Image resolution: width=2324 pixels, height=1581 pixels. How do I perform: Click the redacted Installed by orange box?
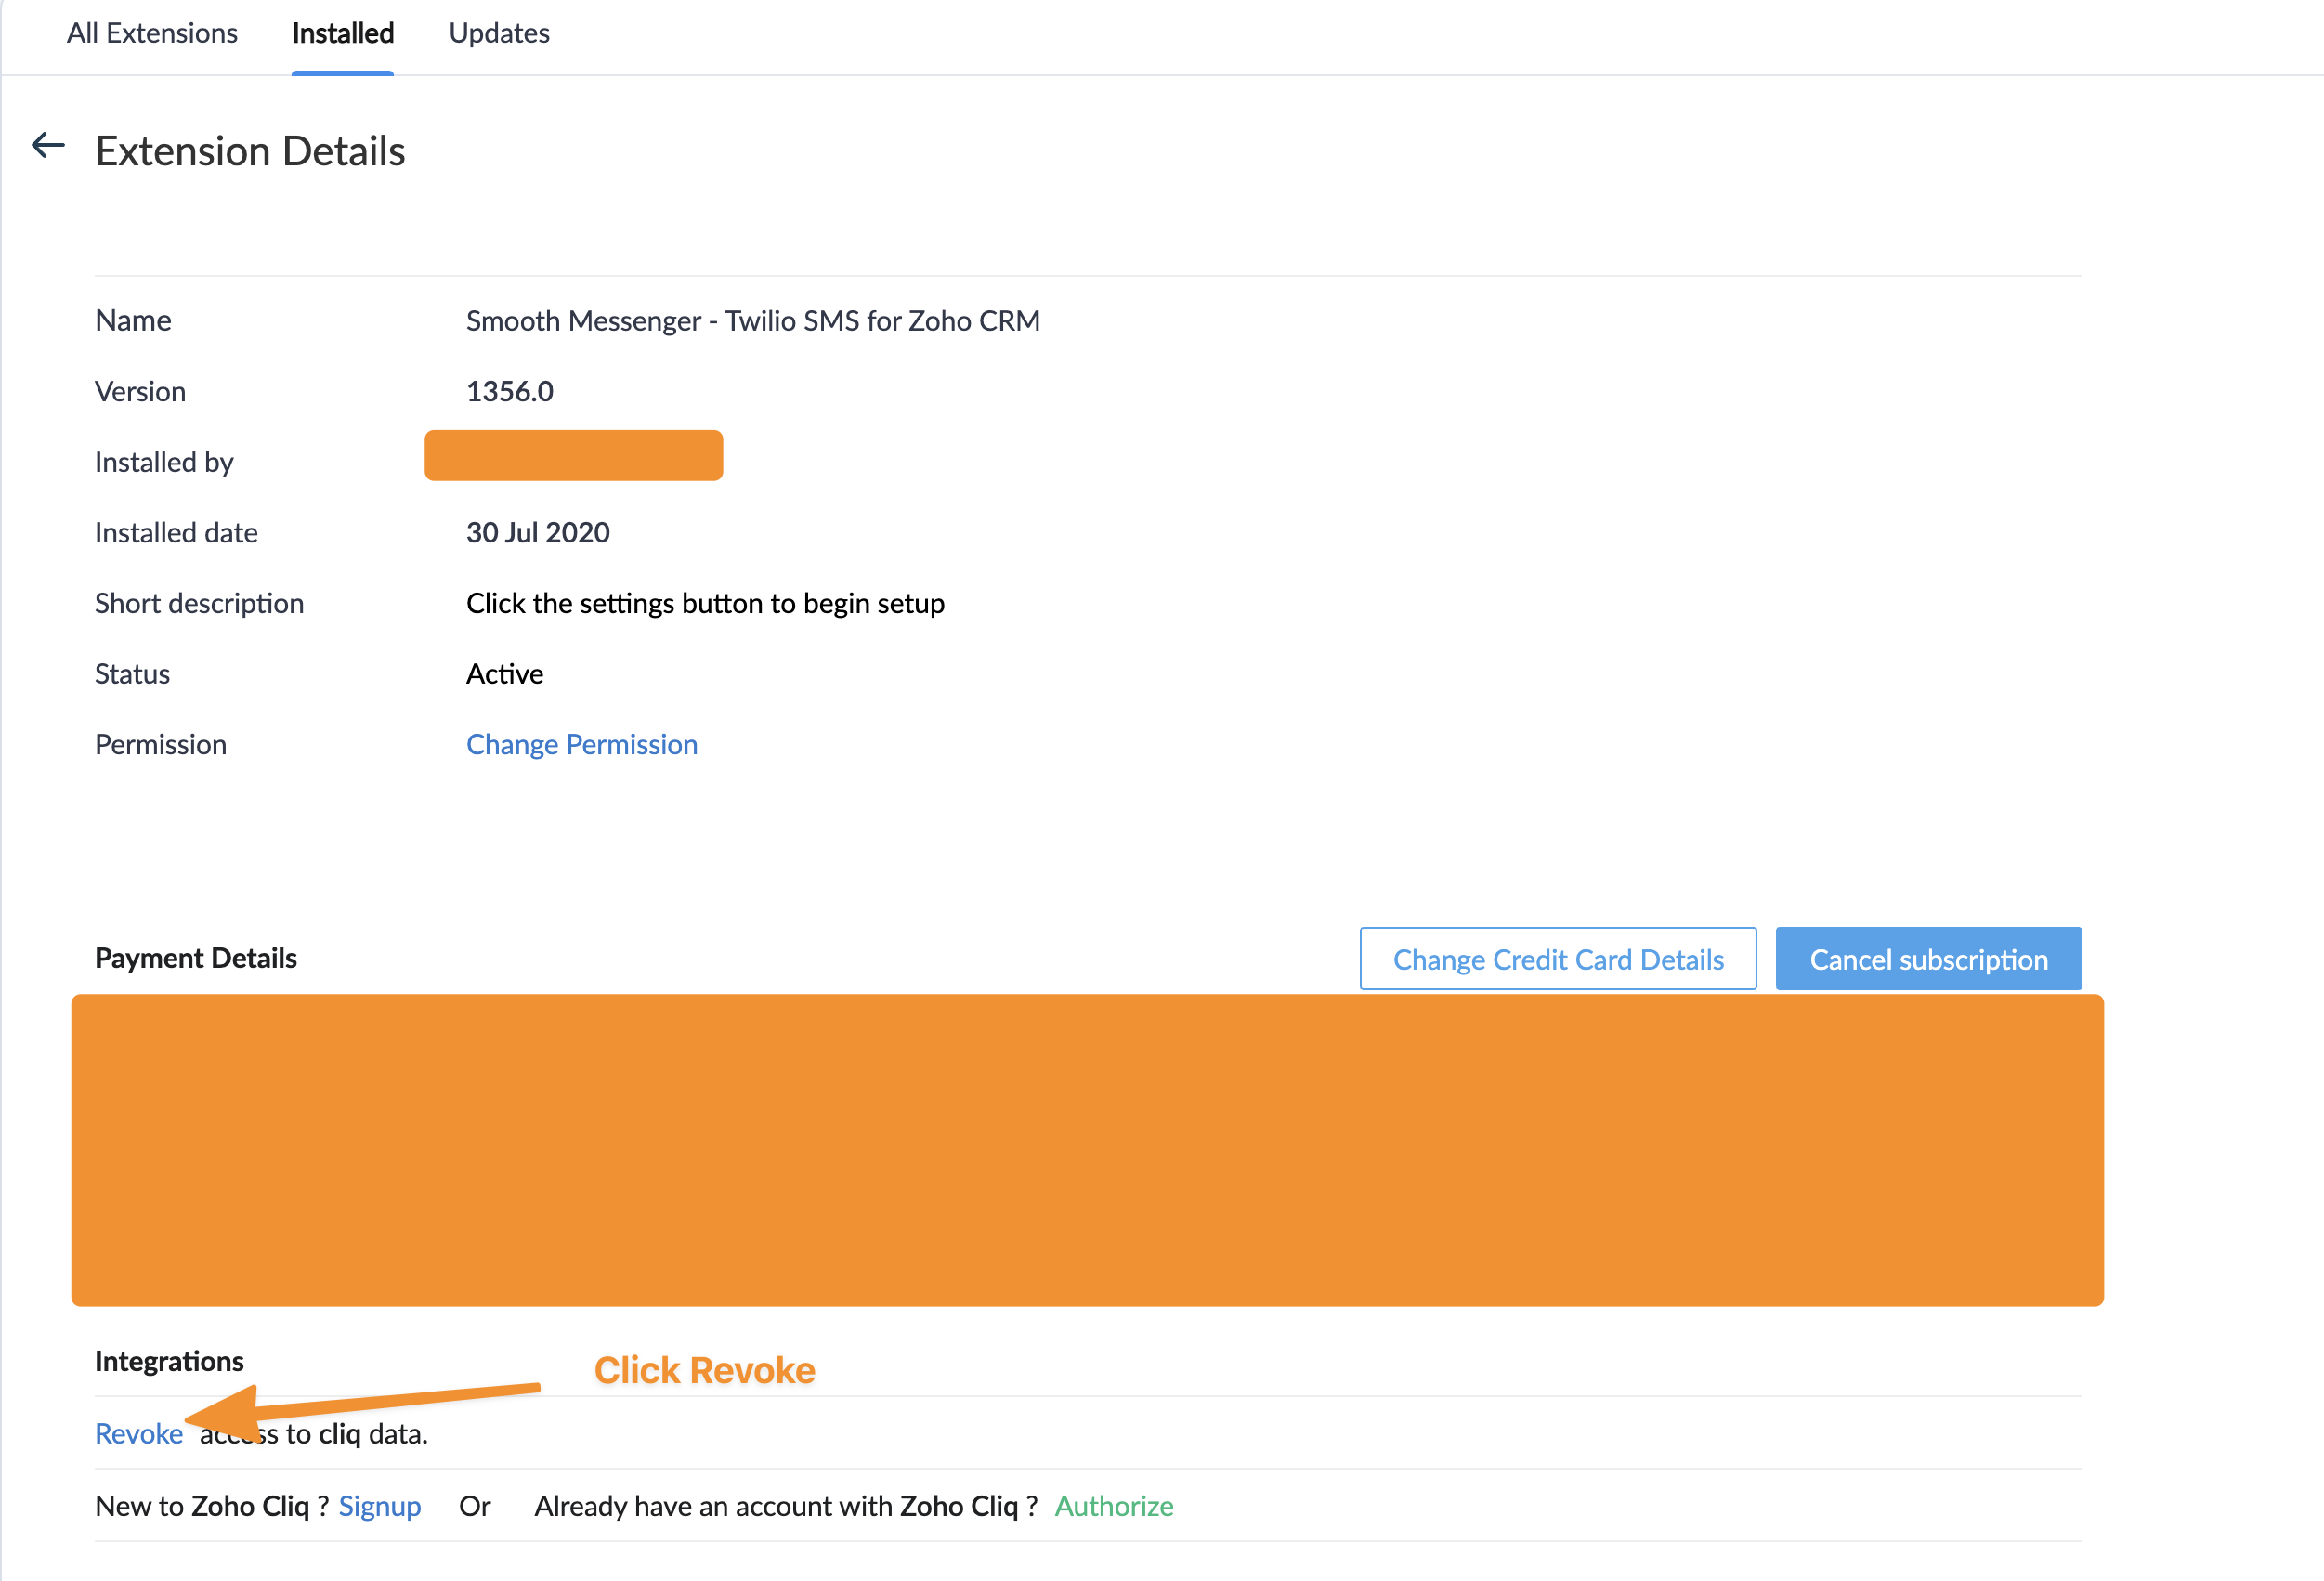click(573, 456)
